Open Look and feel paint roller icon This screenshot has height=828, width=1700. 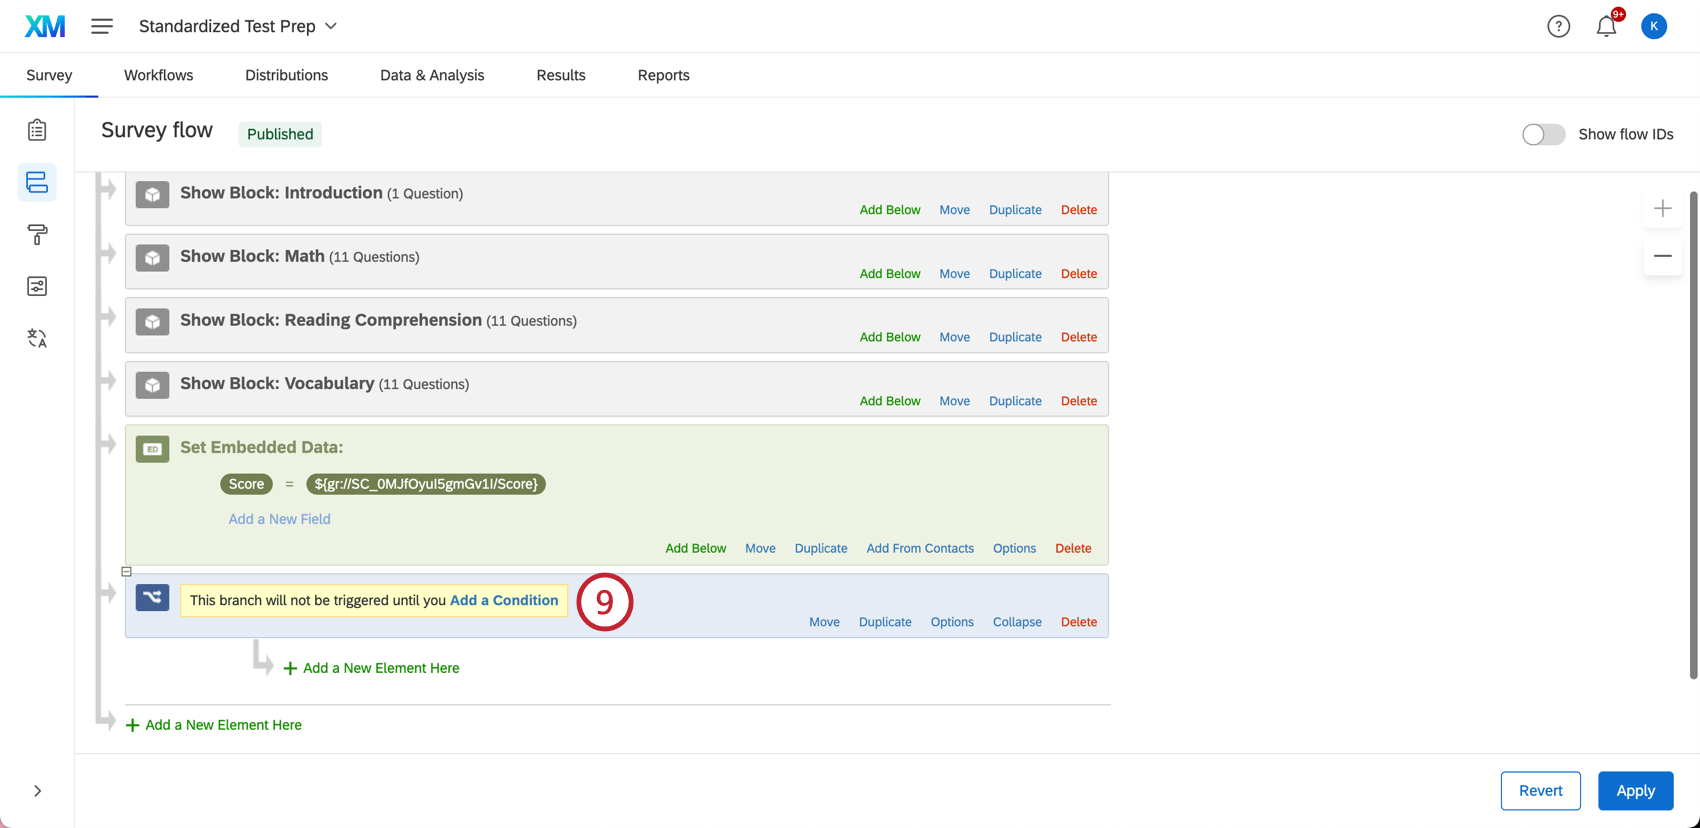click(x=37, y=234)
